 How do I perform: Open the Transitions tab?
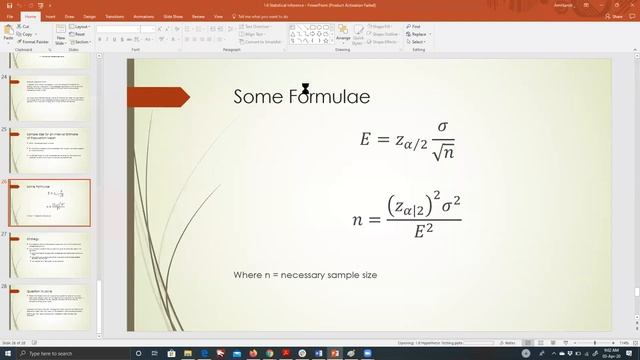point(114,17)
